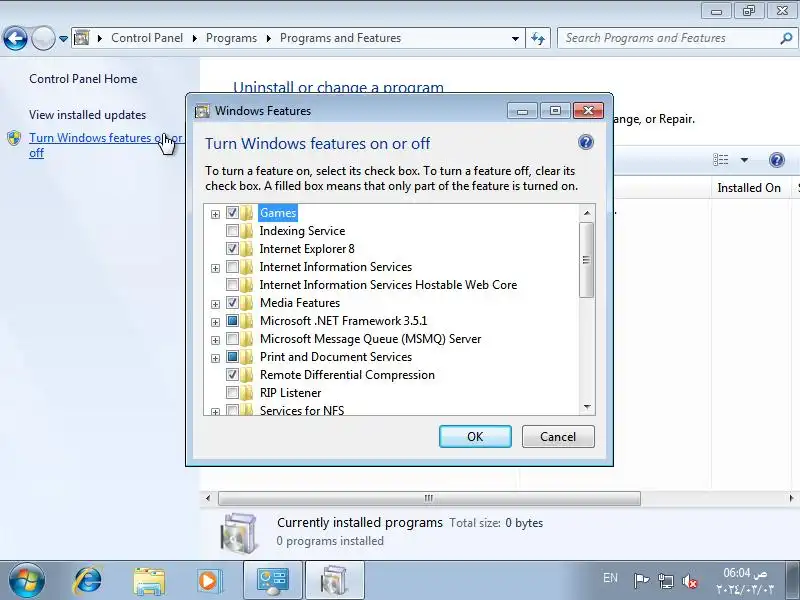Open View installed updates link

pos(87,115)
